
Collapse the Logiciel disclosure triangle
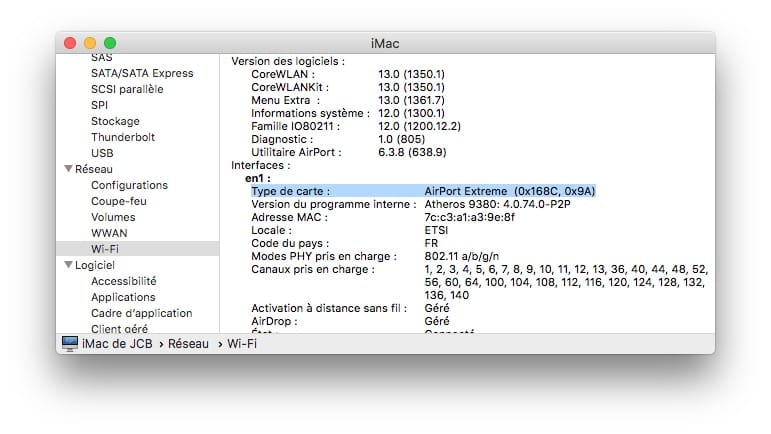coord(68,265)
